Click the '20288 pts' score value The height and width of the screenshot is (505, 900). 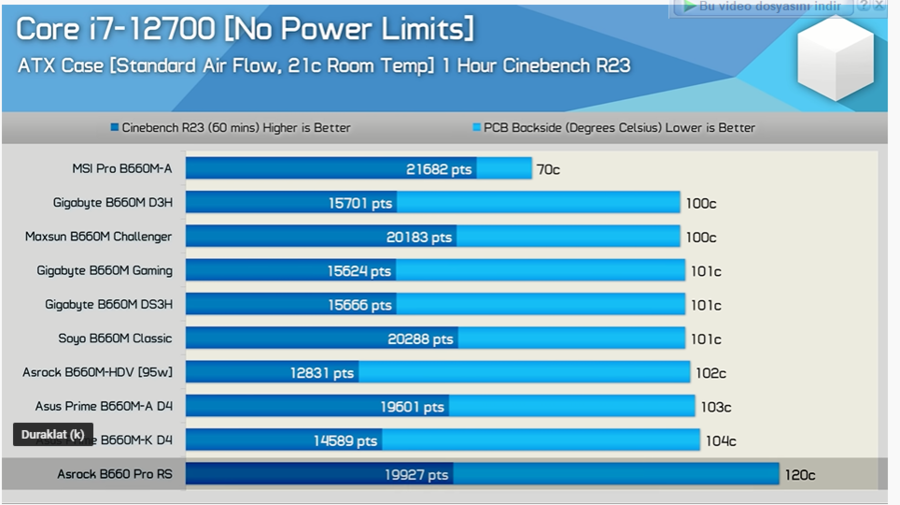[x=420, y=339]
